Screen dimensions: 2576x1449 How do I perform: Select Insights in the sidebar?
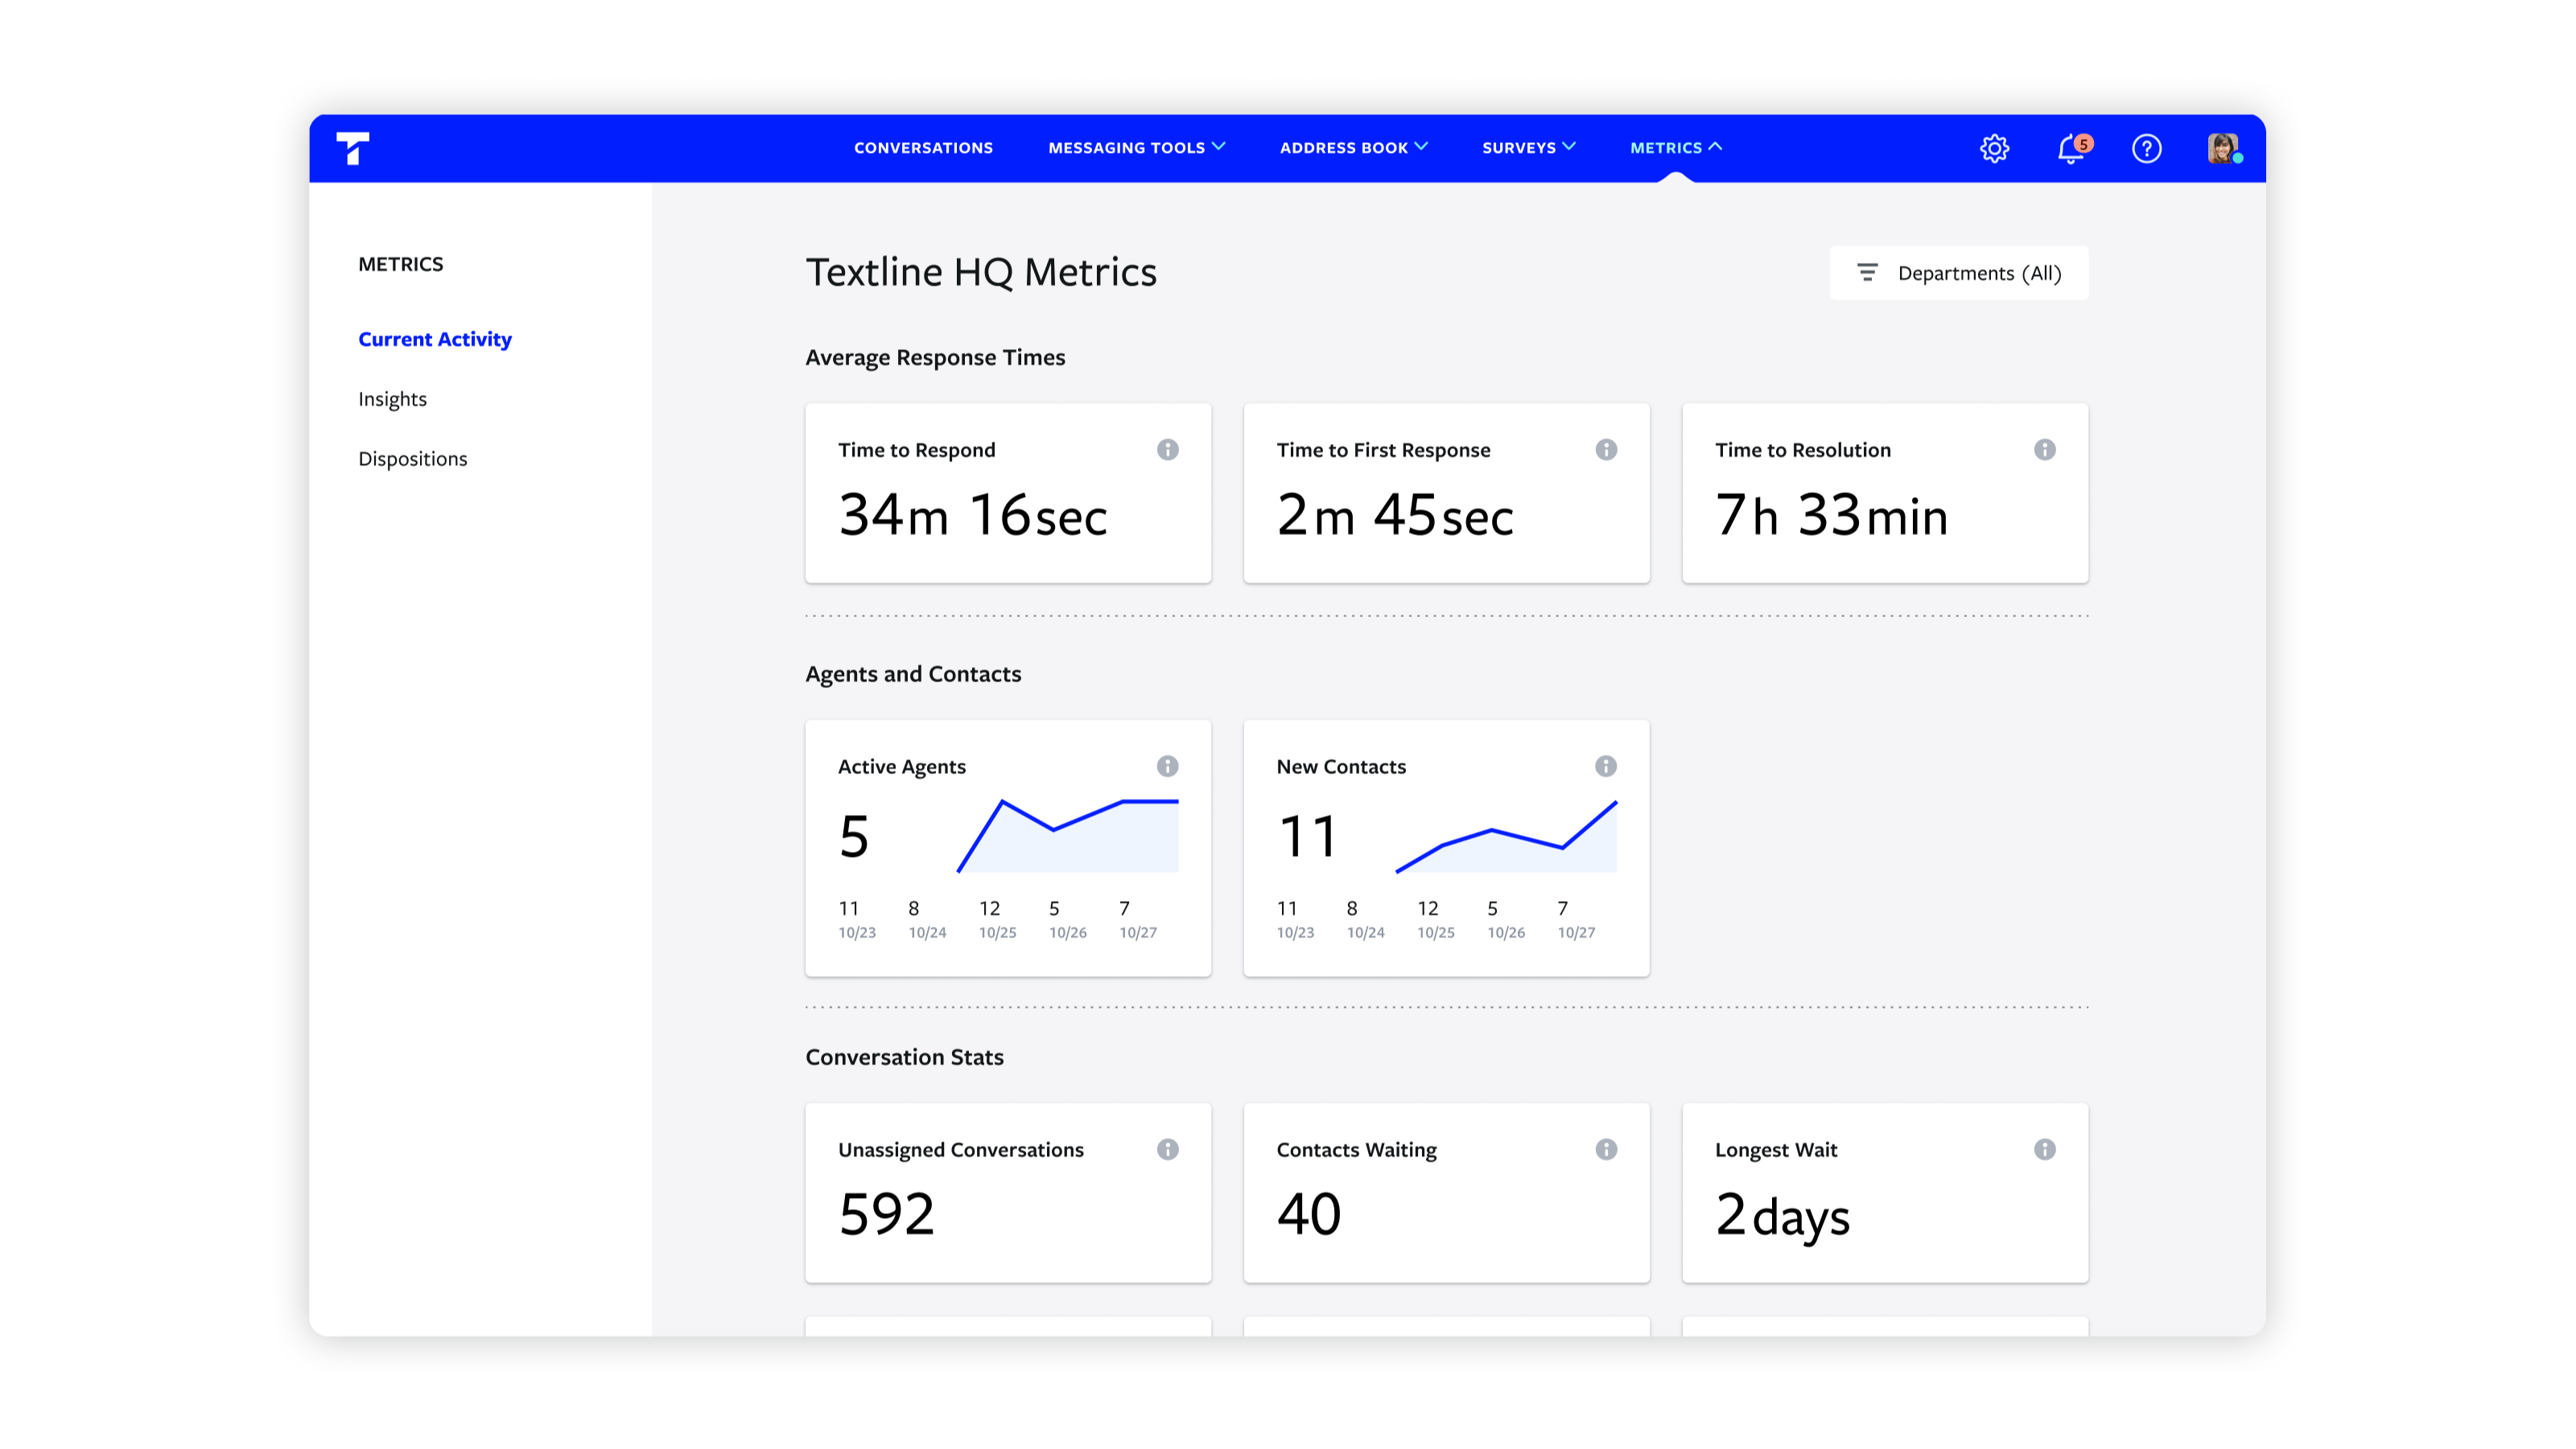[392, 399]
